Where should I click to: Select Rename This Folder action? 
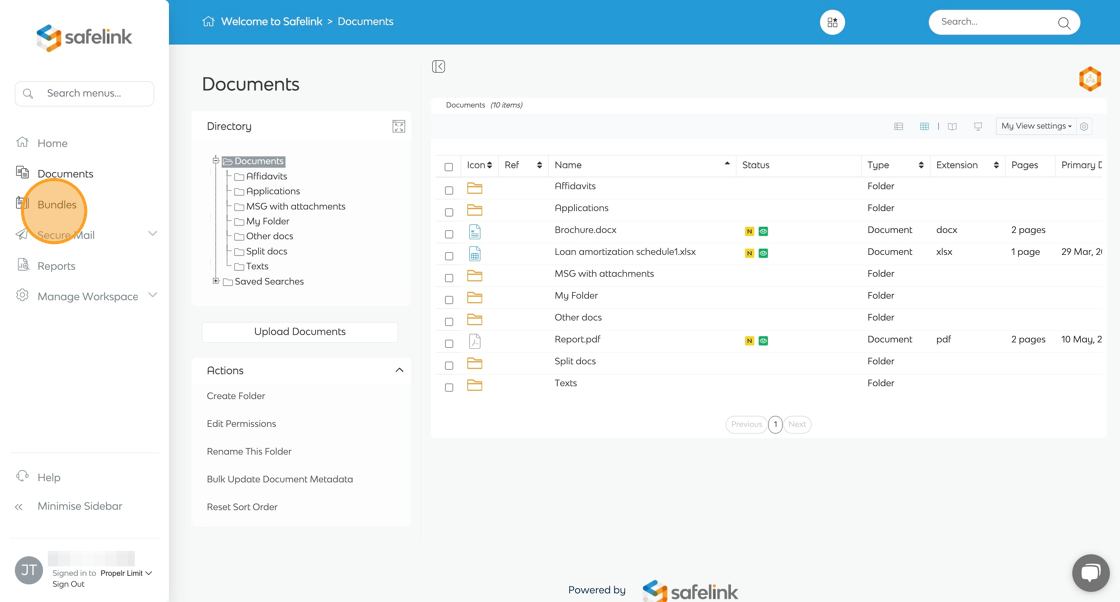coord(249,451)
